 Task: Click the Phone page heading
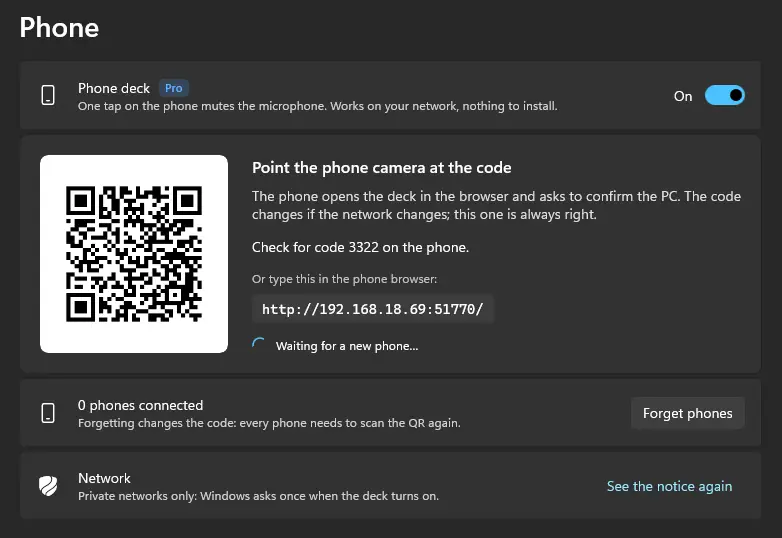coord(59,27)
